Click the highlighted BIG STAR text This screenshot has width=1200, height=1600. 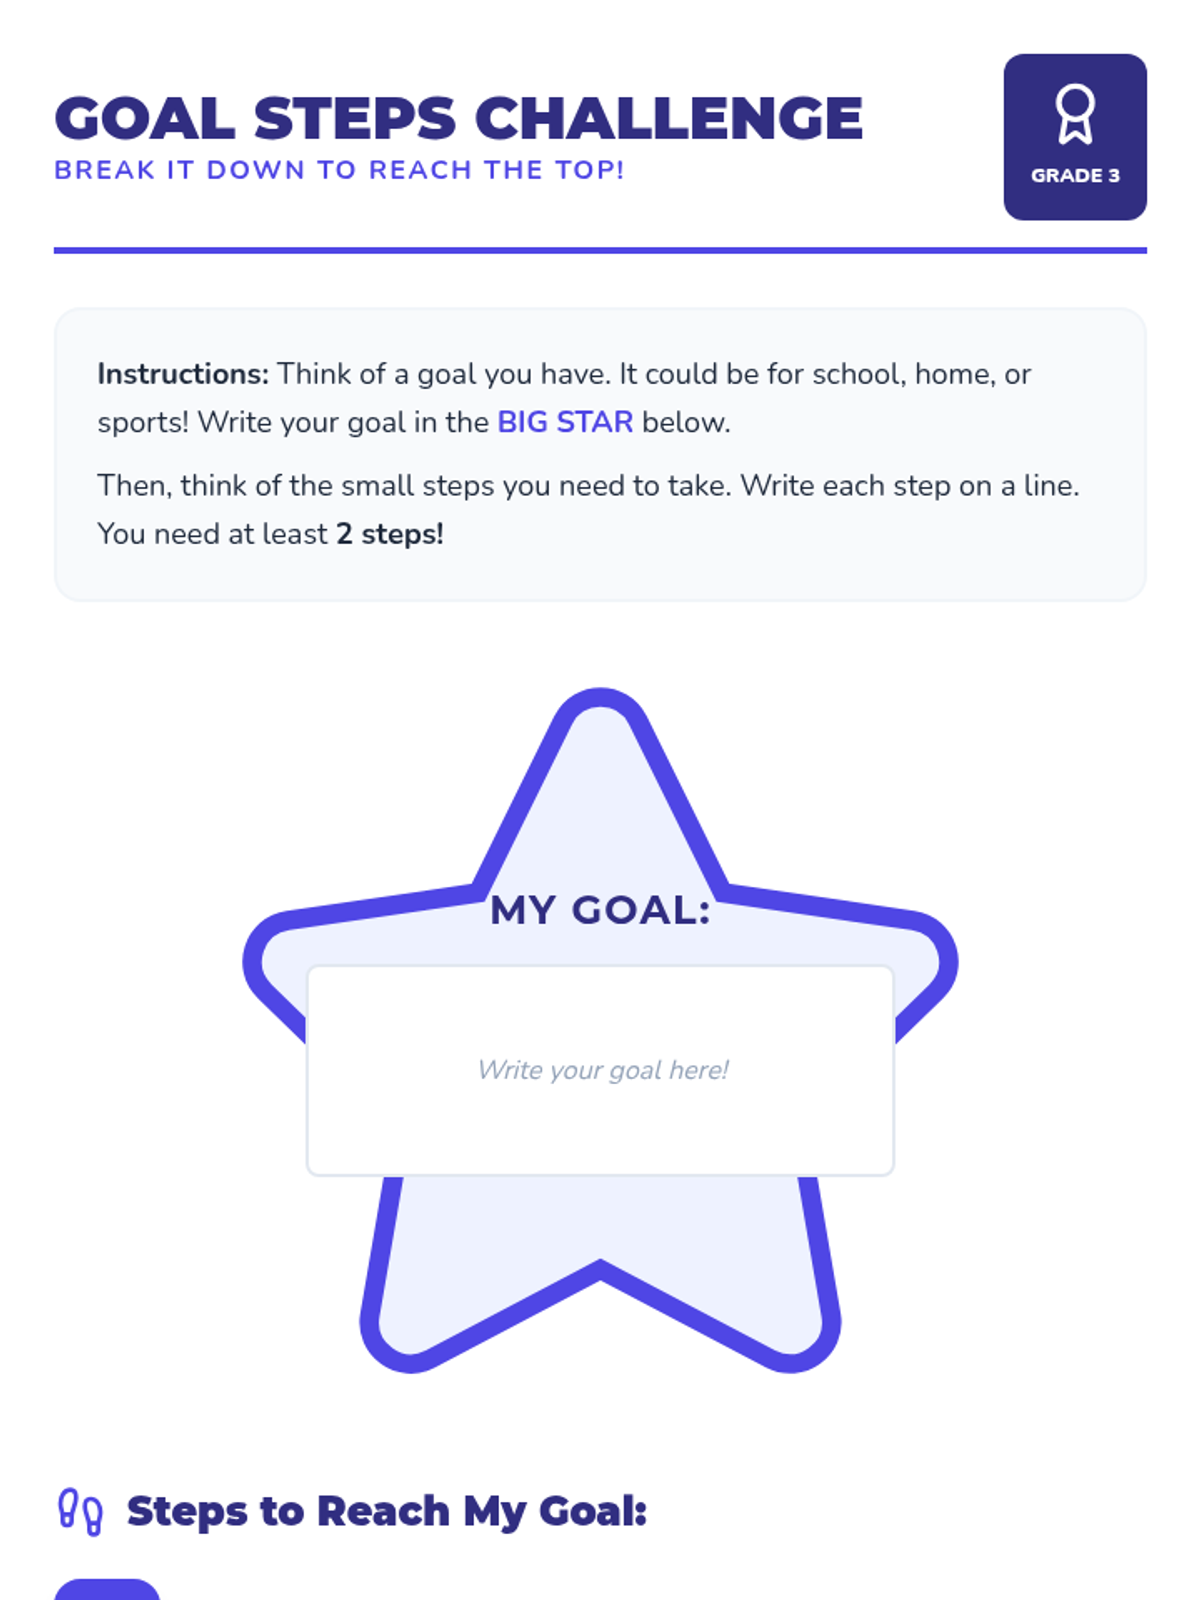(565, 422)
